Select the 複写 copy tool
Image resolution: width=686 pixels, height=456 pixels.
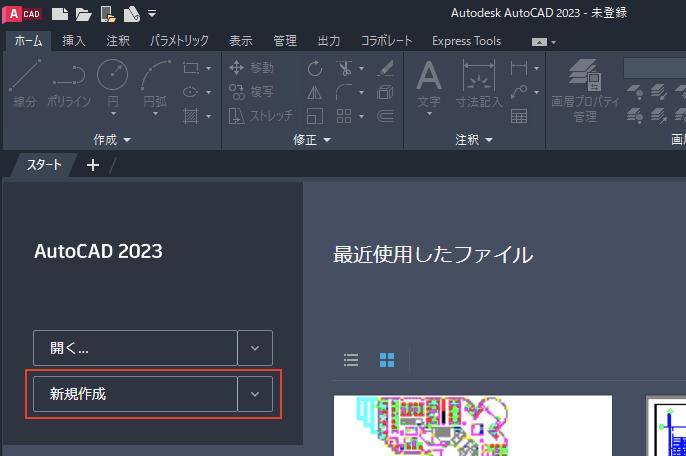(251, 92)
